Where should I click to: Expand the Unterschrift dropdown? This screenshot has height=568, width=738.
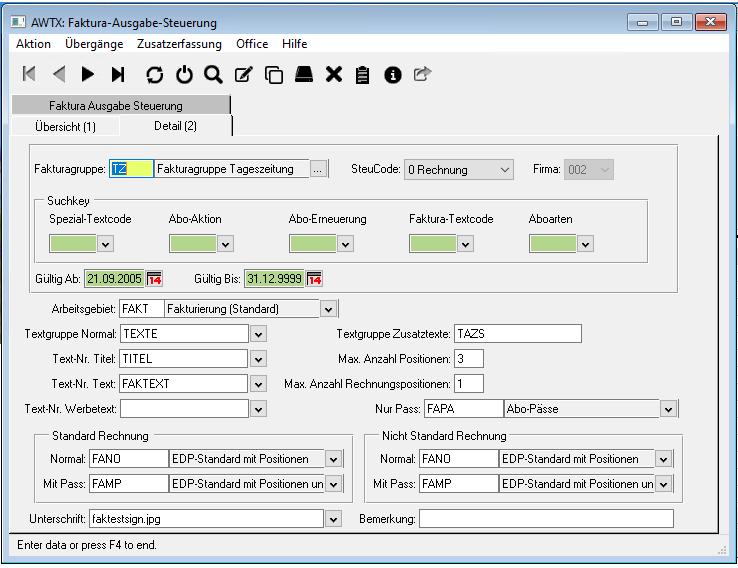coord(333,519)
